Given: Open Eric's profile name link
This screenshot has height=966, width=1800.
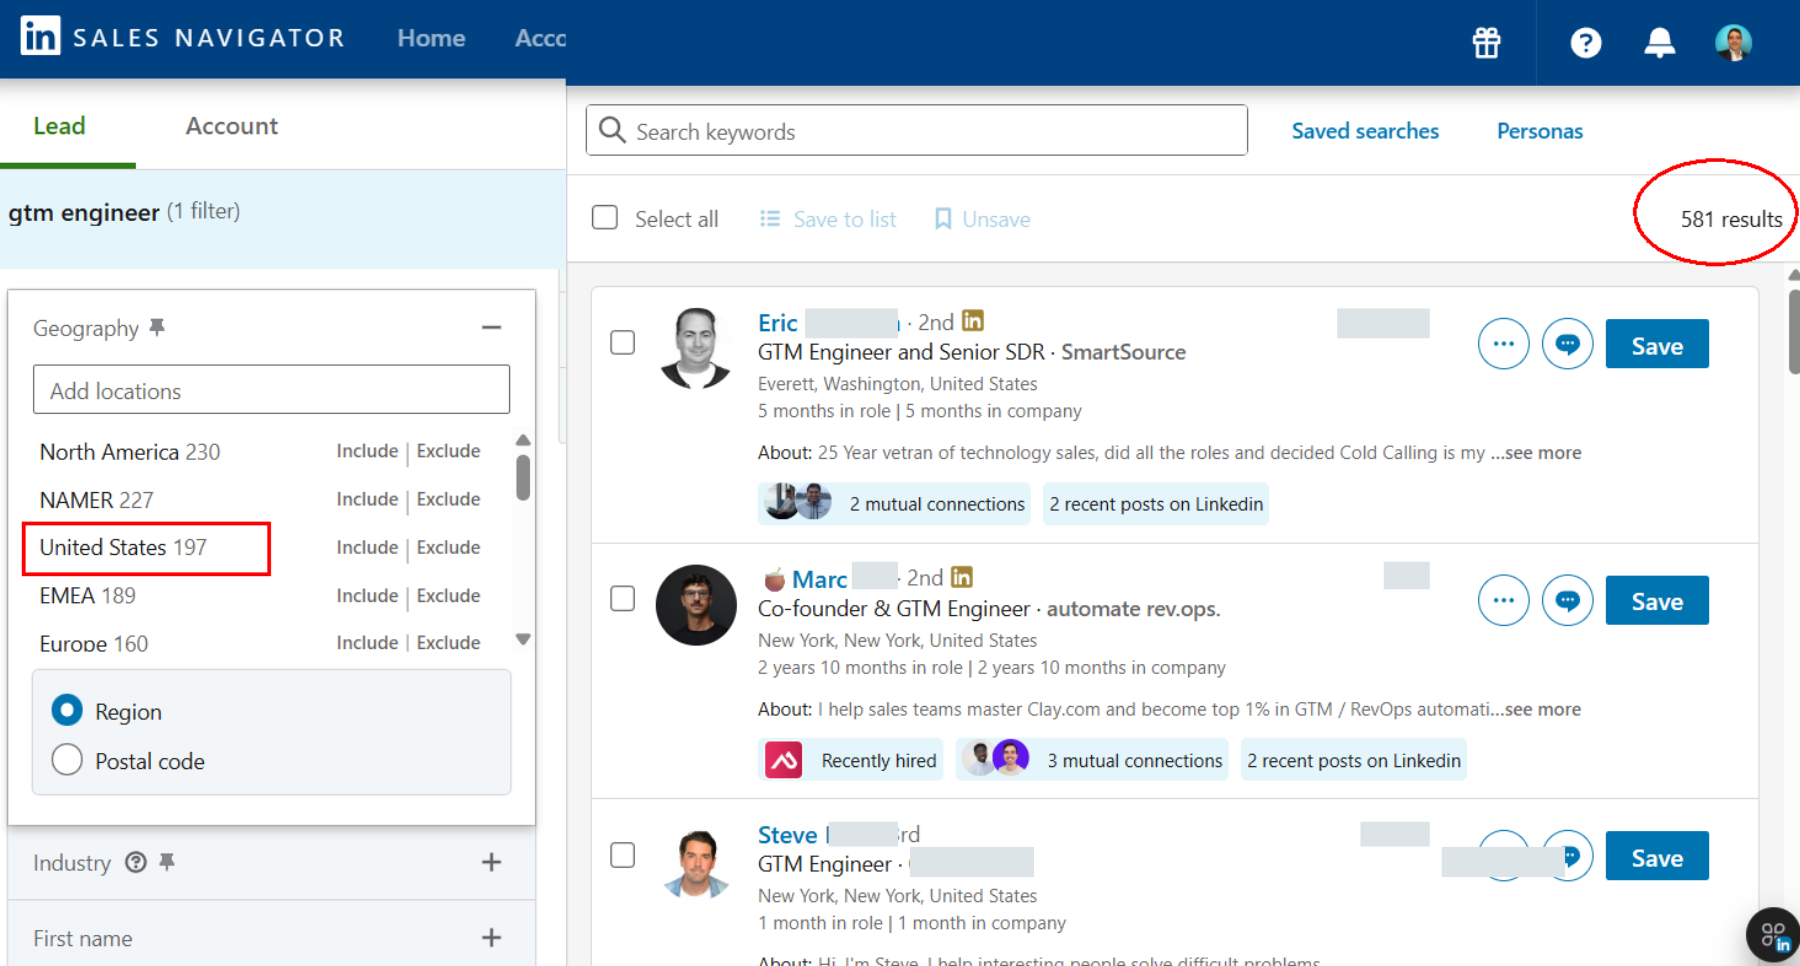Looking at the screenshot, I should click(x=778, y=323).
